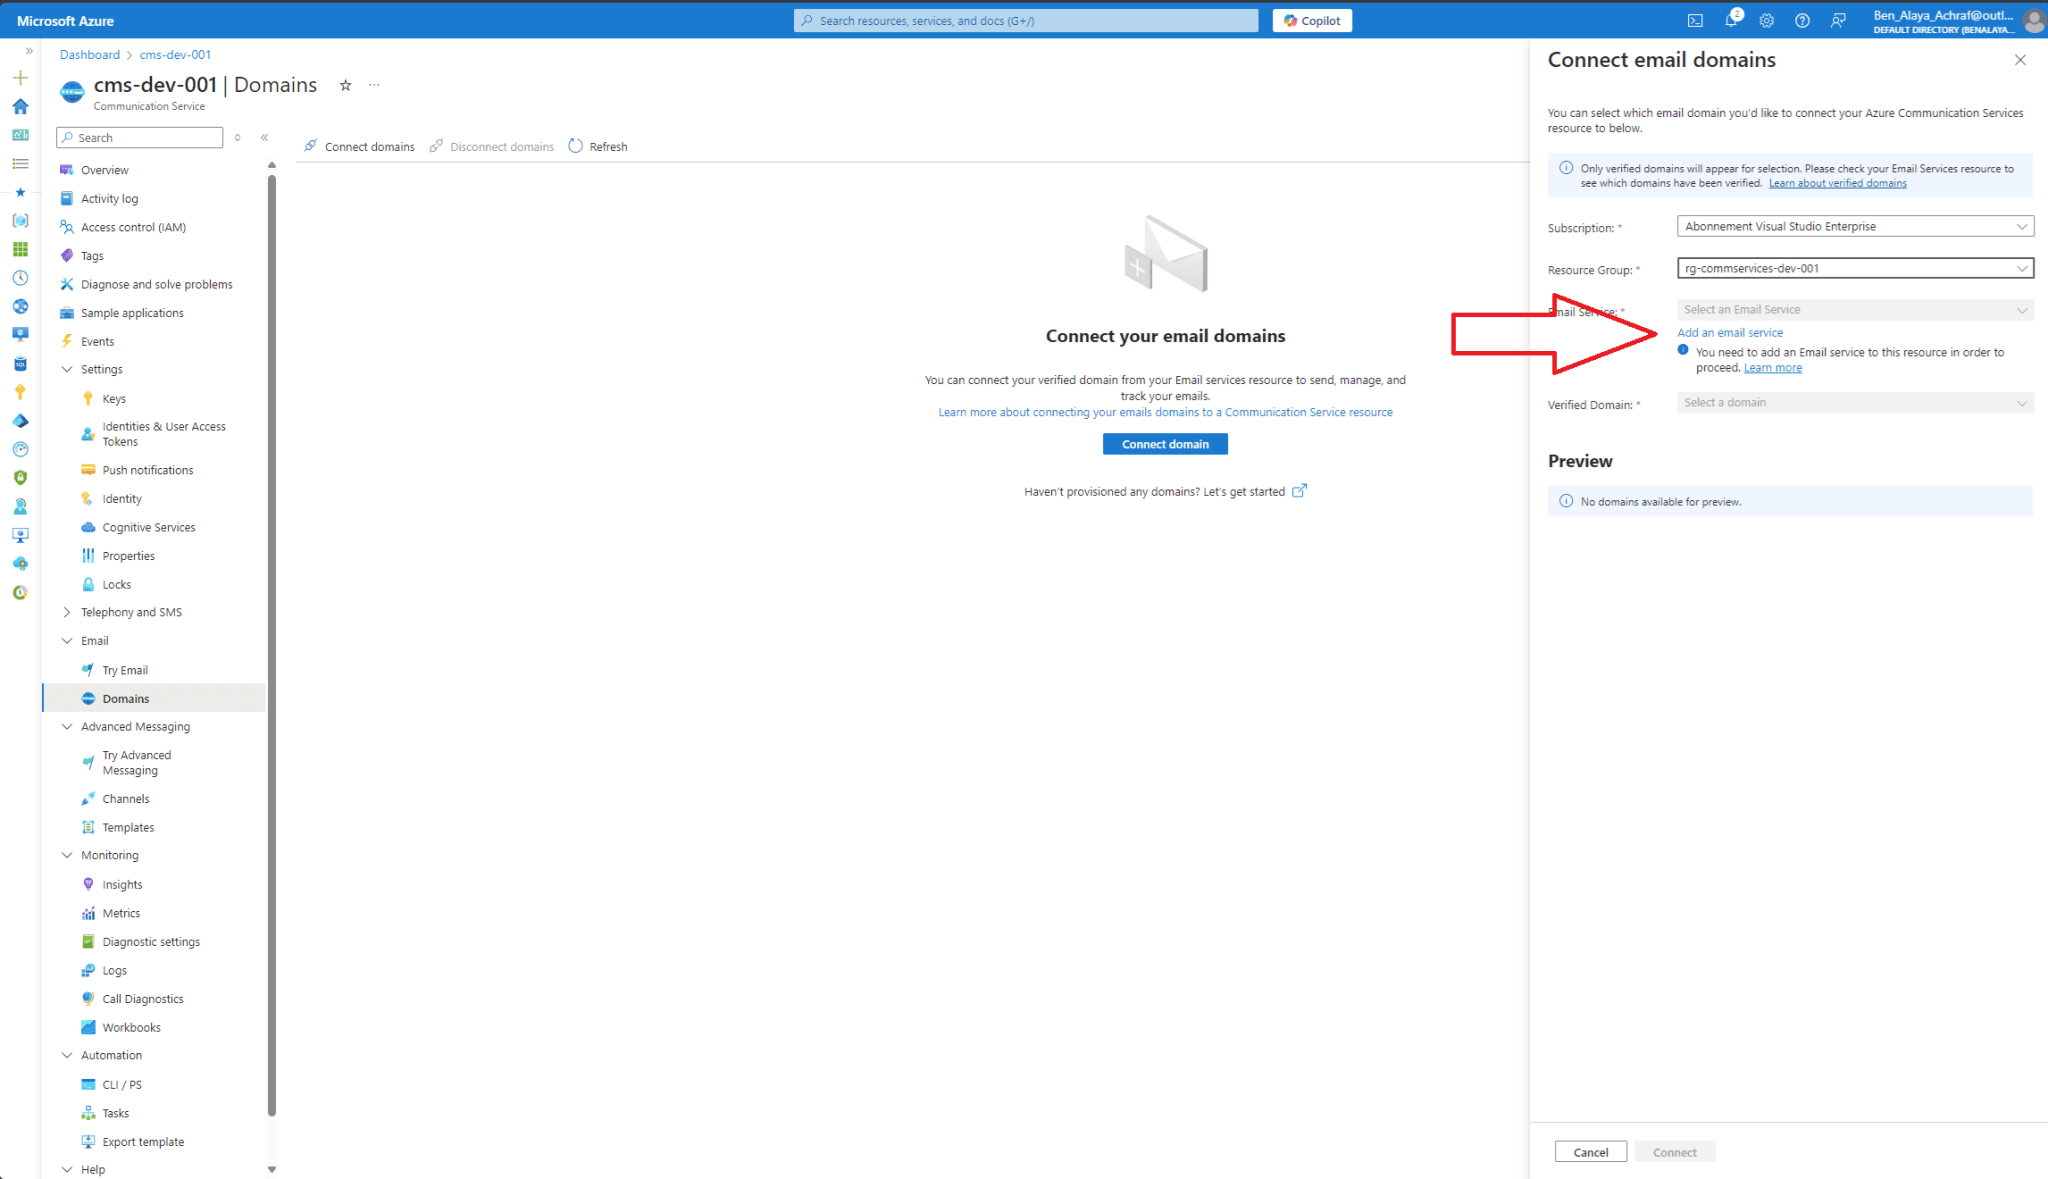Image resolution: width=2048 pixels, height=1179 pixels.
Task: Expand the Telephony and SMS section
Action: click(x=67, y=611)
